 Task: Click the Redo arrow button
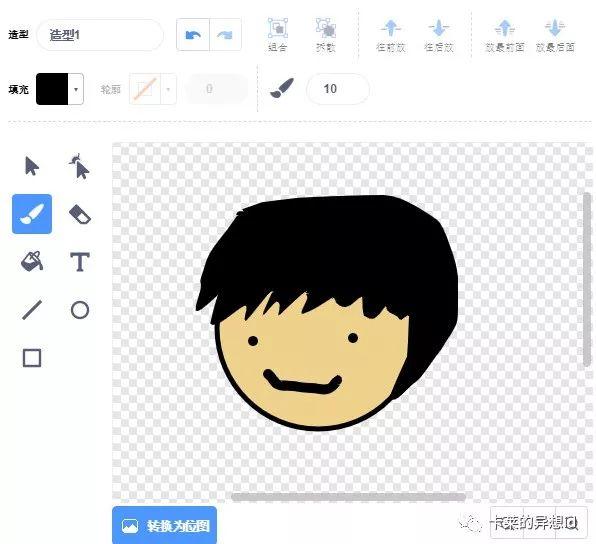coord(225,35)
